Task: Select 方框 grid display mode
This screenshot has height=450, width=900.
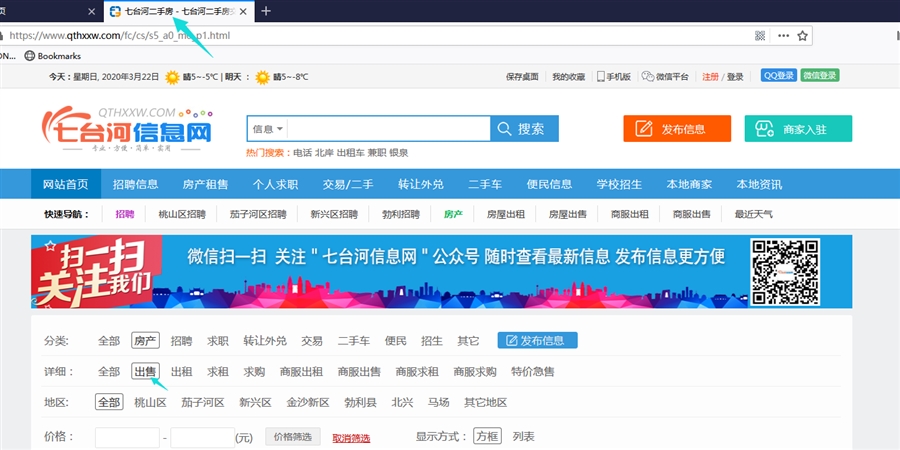Action: [487, 437]
